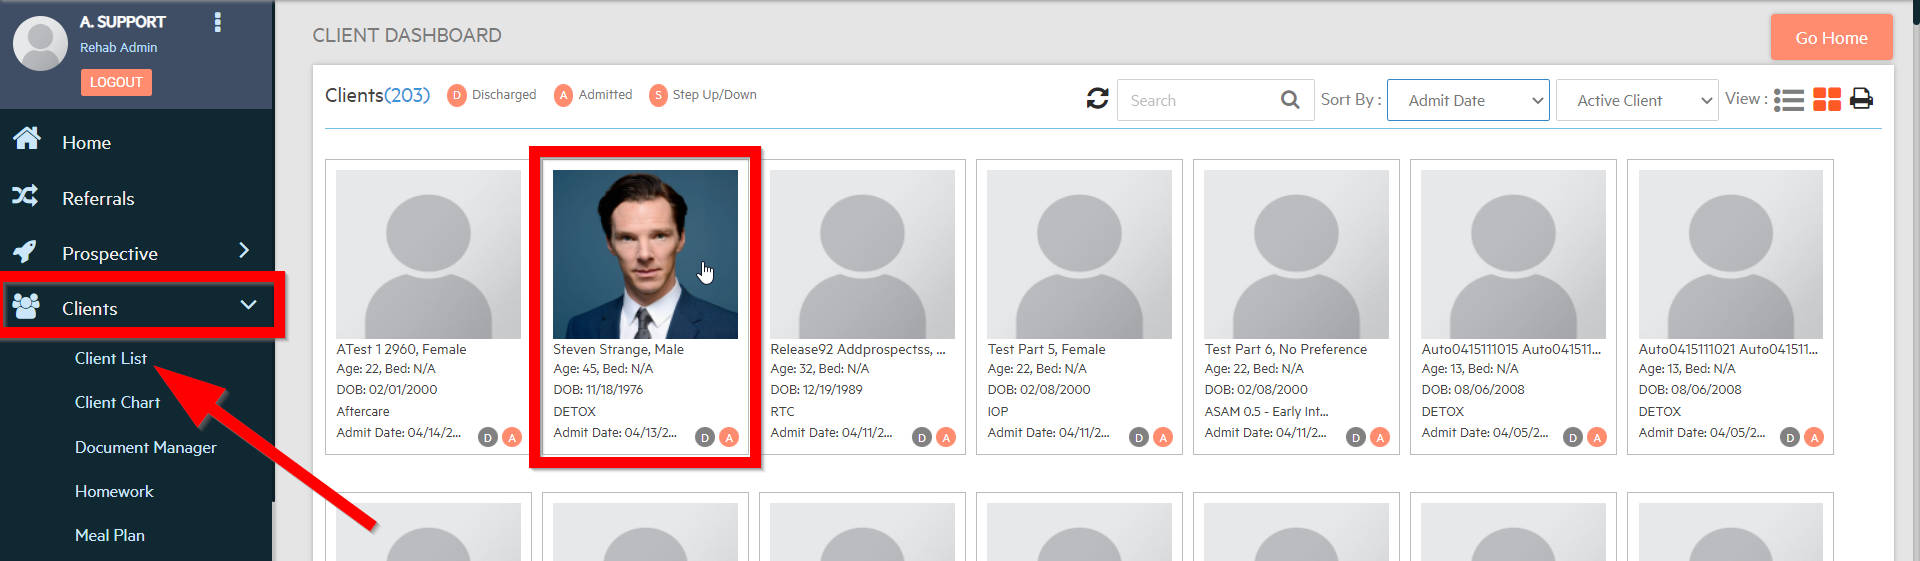Click A badge on ATest 1 2960 card
This screenshot has height=561, width=1920.
click(512, 437)
